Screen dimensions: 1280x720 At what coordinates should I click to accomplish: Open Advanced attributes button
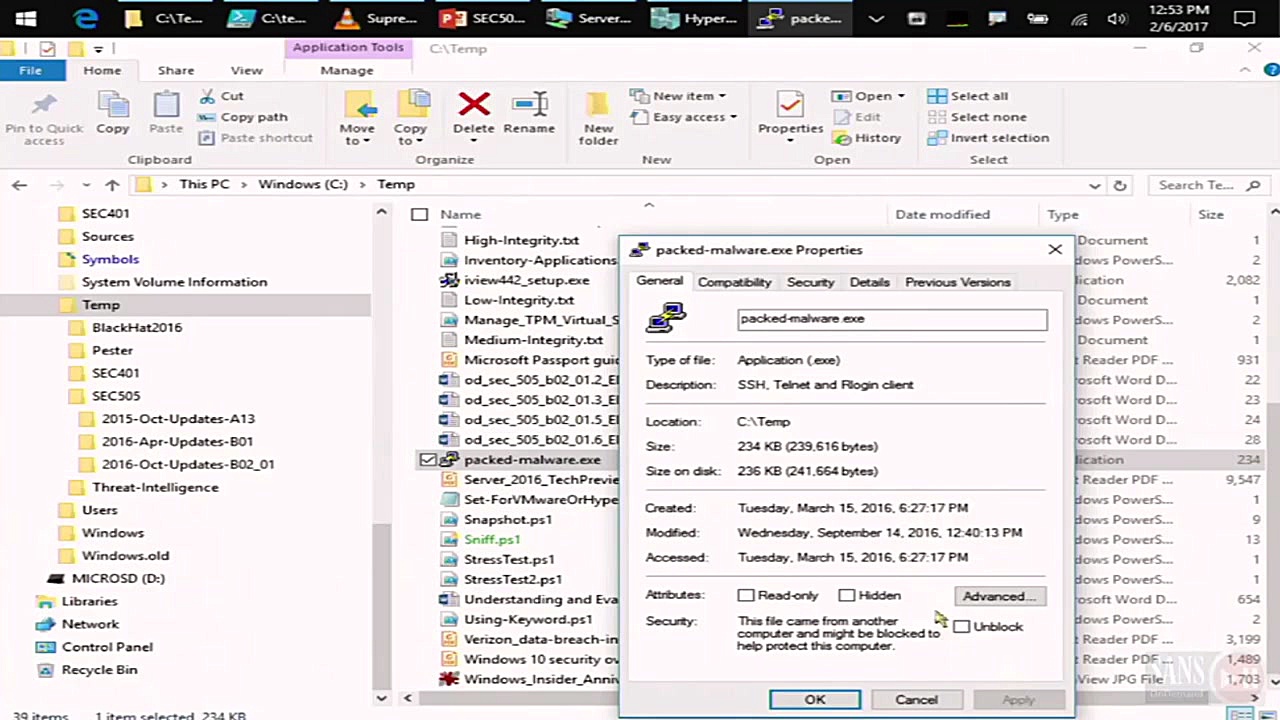click(1000, 596)
